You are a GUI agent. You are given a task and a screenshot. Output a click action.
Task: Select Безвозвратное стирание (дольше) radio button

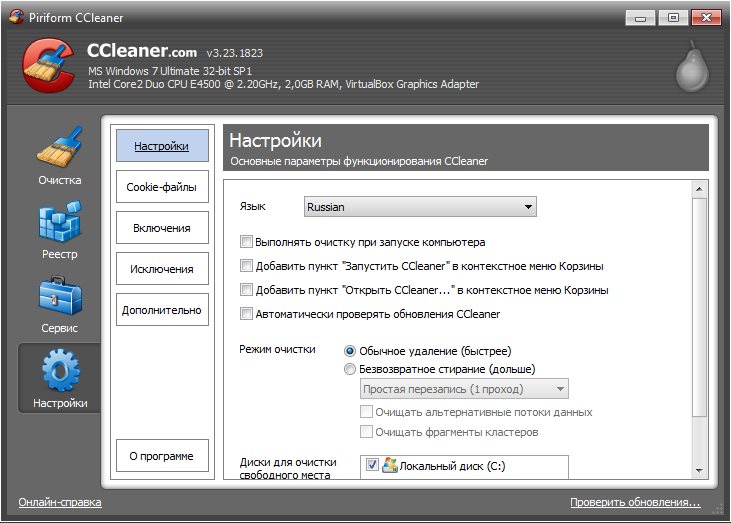[350, 369]
